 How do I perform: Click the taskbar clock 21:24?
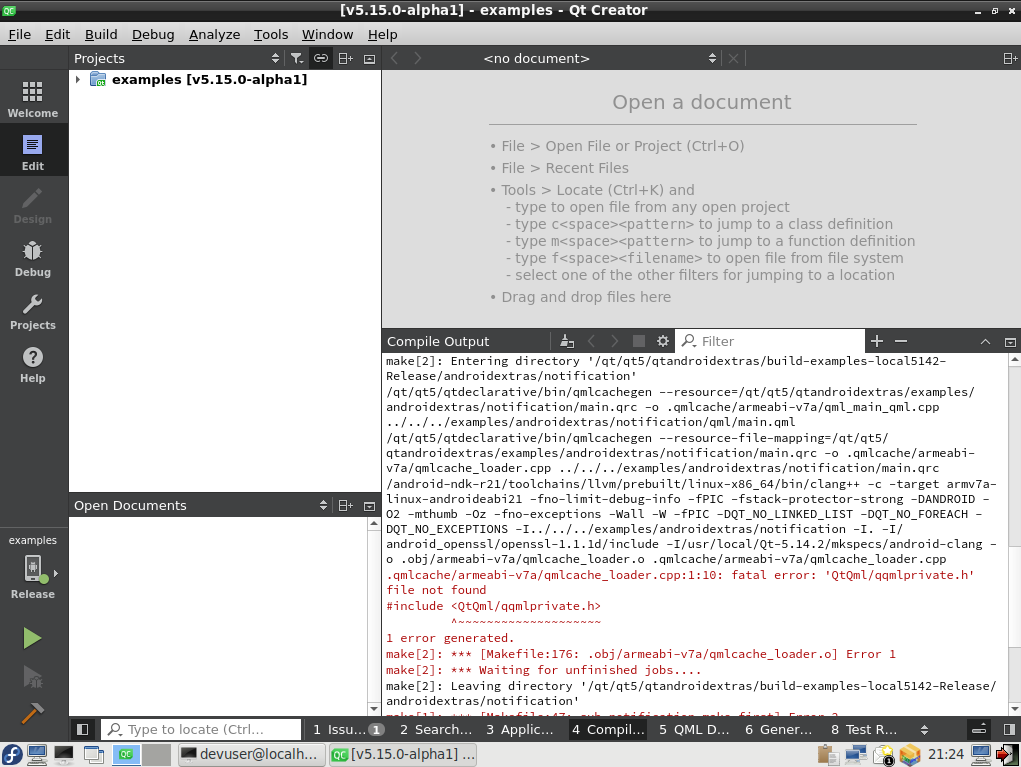[x=945, y=755]
